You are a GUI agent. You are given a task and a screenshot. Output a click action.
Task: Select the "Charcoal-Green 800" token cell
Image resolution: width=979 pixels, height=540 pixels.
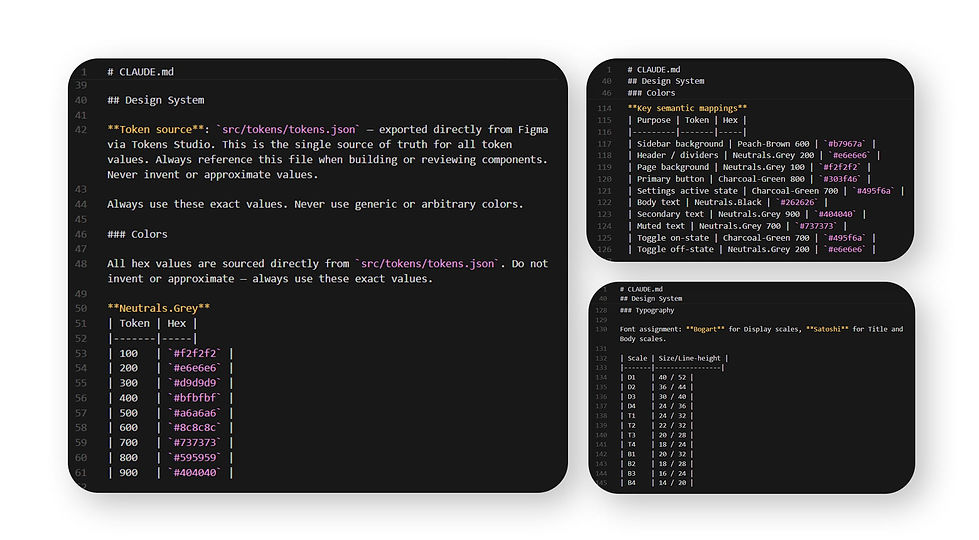761,179
